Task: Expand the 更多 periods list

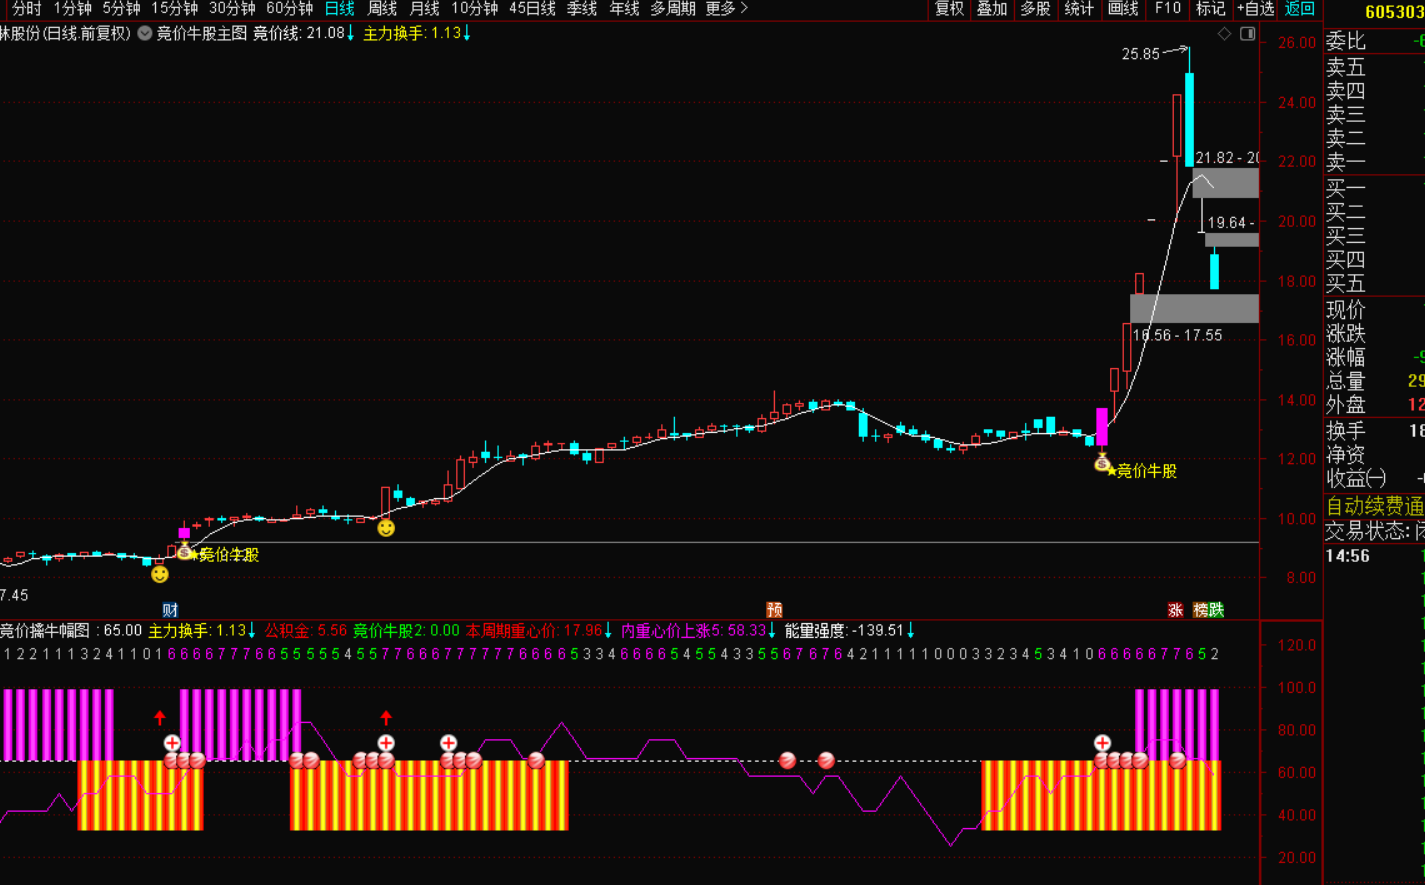Action: point(726,9)
